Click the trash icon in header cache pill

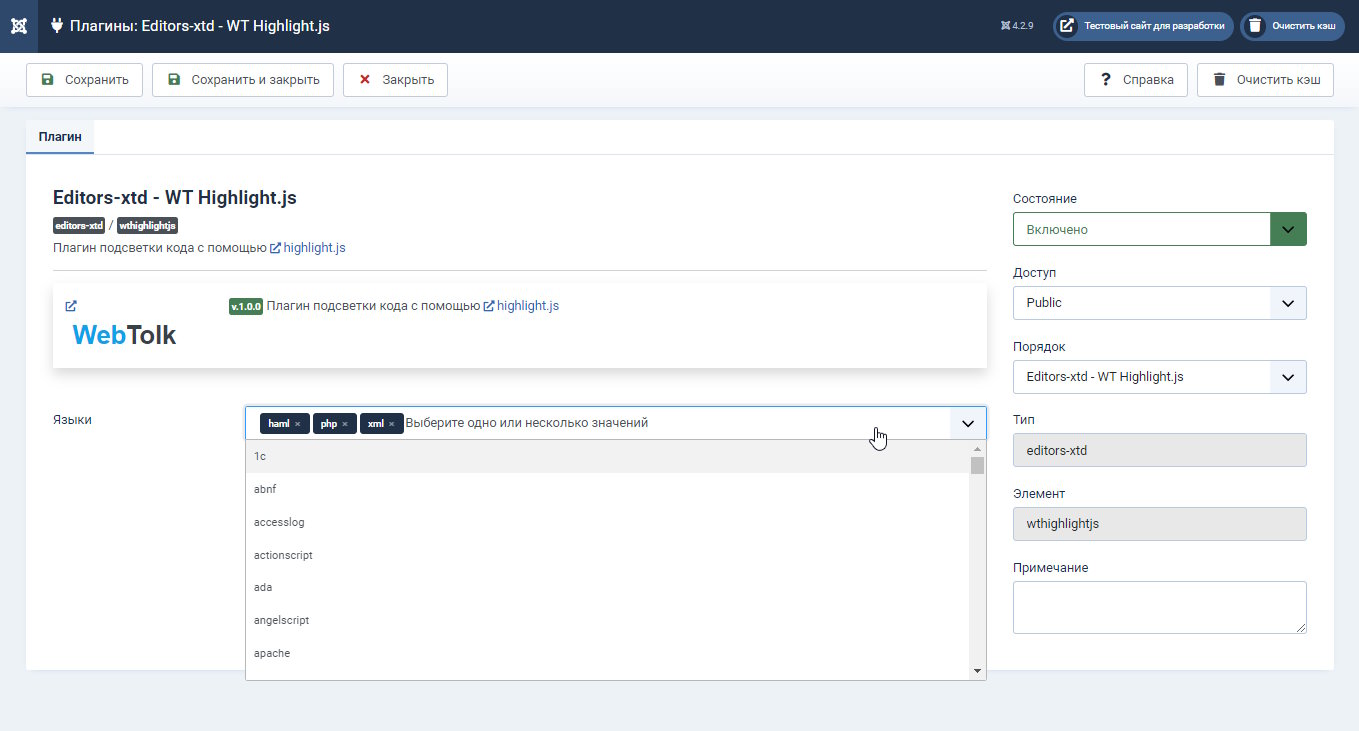pyautogui.click(x=1255, y=26)
